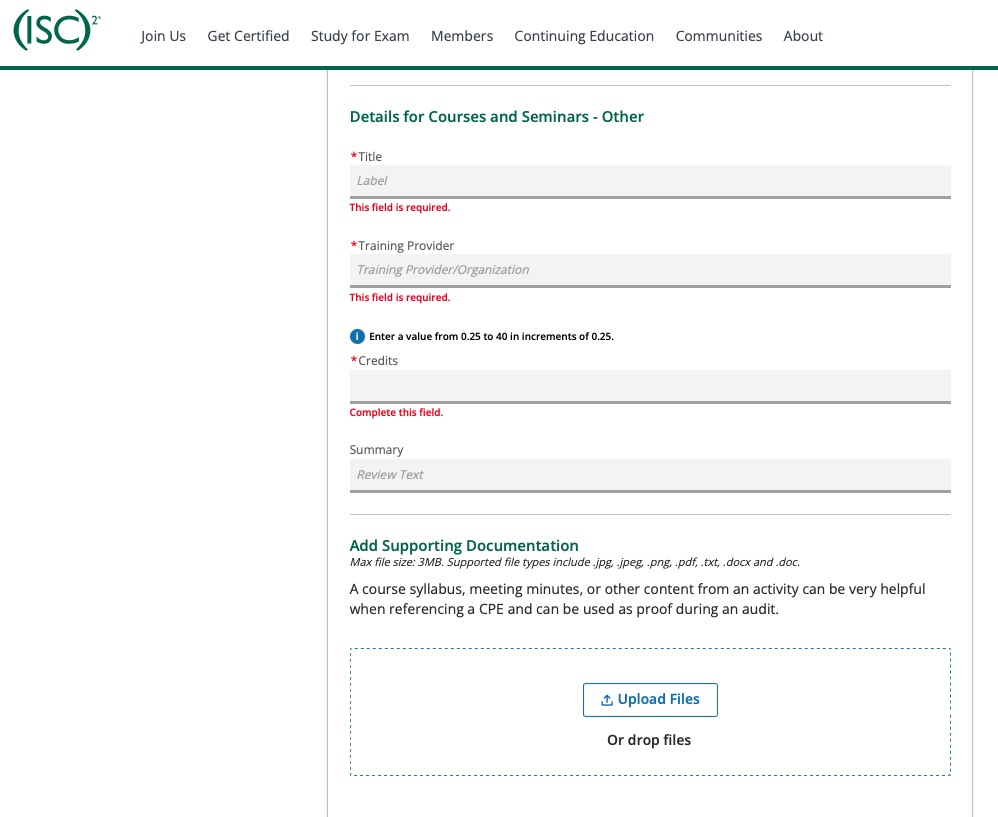Click the 'Add Supporting Documentation' heading
This screenshot has height=817, width=998.
point(464,545)
